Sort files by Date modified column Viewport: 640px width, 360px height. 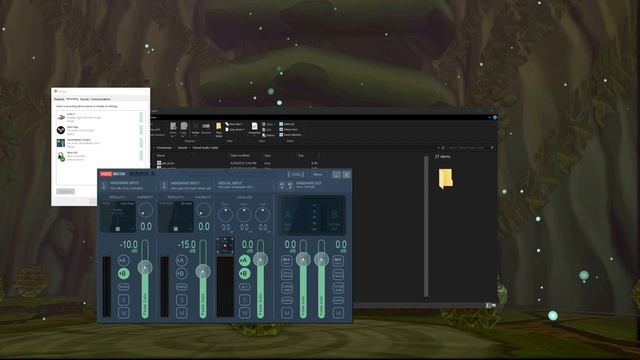click(x=240, y=156)
